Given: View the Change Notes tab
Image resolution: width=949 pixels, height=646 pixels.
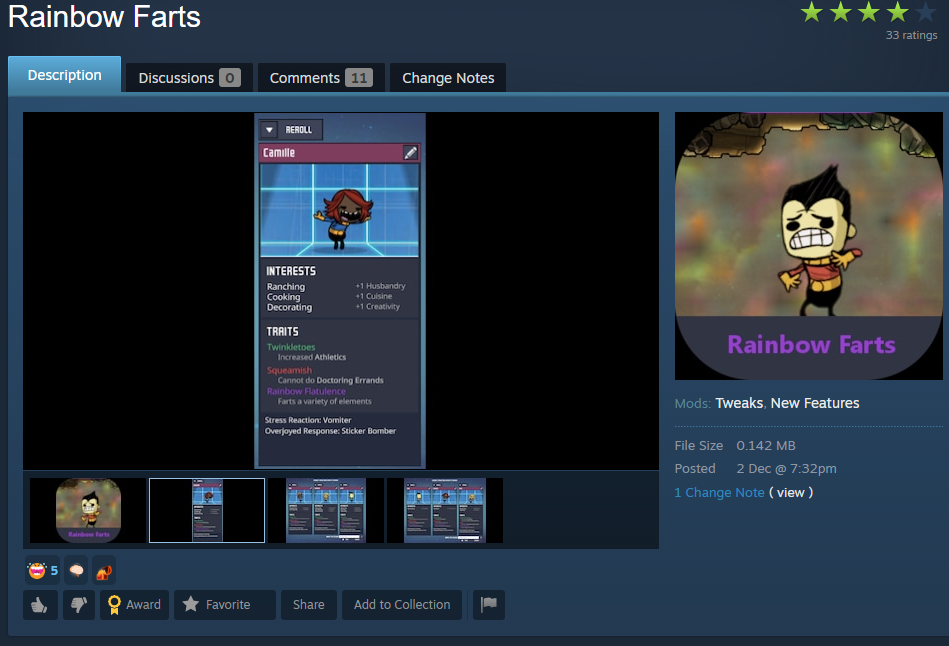Looking at the screenshot, I should click(448, 78).
